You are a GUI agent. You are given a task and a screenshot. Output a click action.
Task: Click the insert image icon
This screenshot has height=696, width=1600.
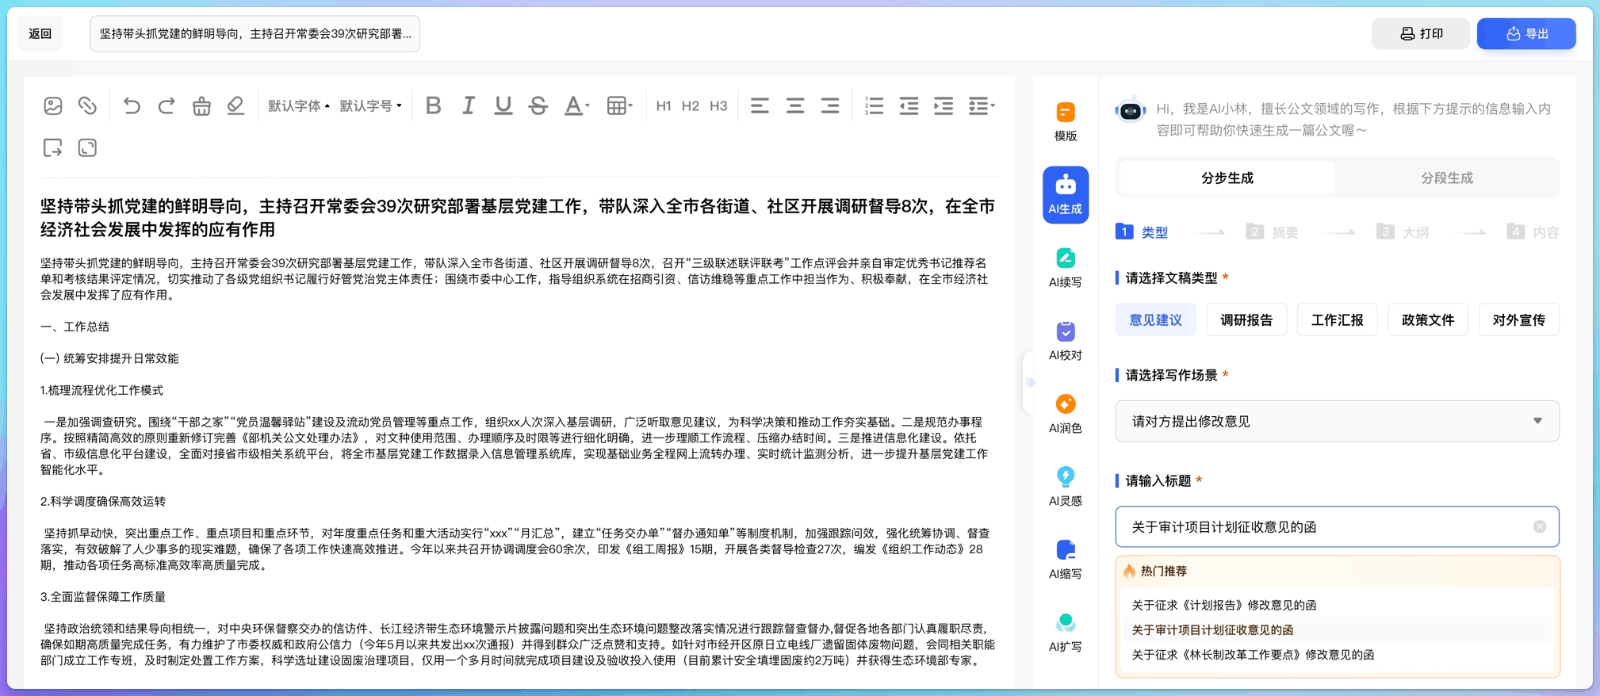click(x=53, y=106)
